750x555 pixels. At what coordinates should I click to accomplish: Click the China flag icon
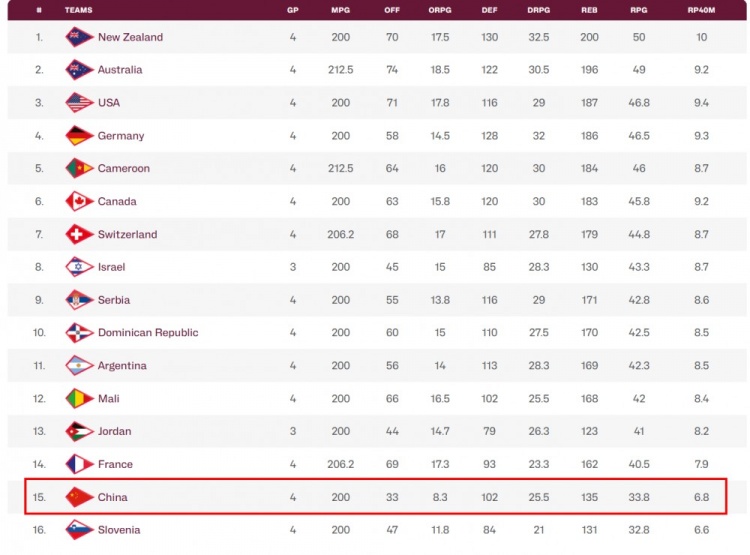point(79,497)
